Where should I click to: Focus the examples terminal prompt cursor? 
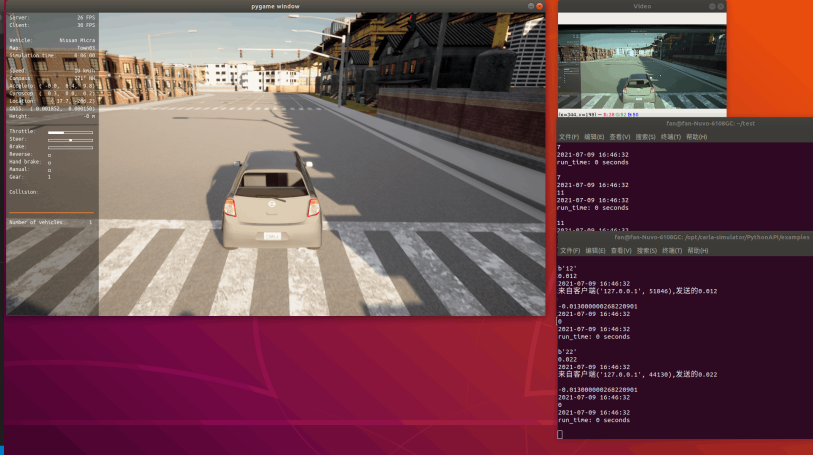(x=560, y=435)
